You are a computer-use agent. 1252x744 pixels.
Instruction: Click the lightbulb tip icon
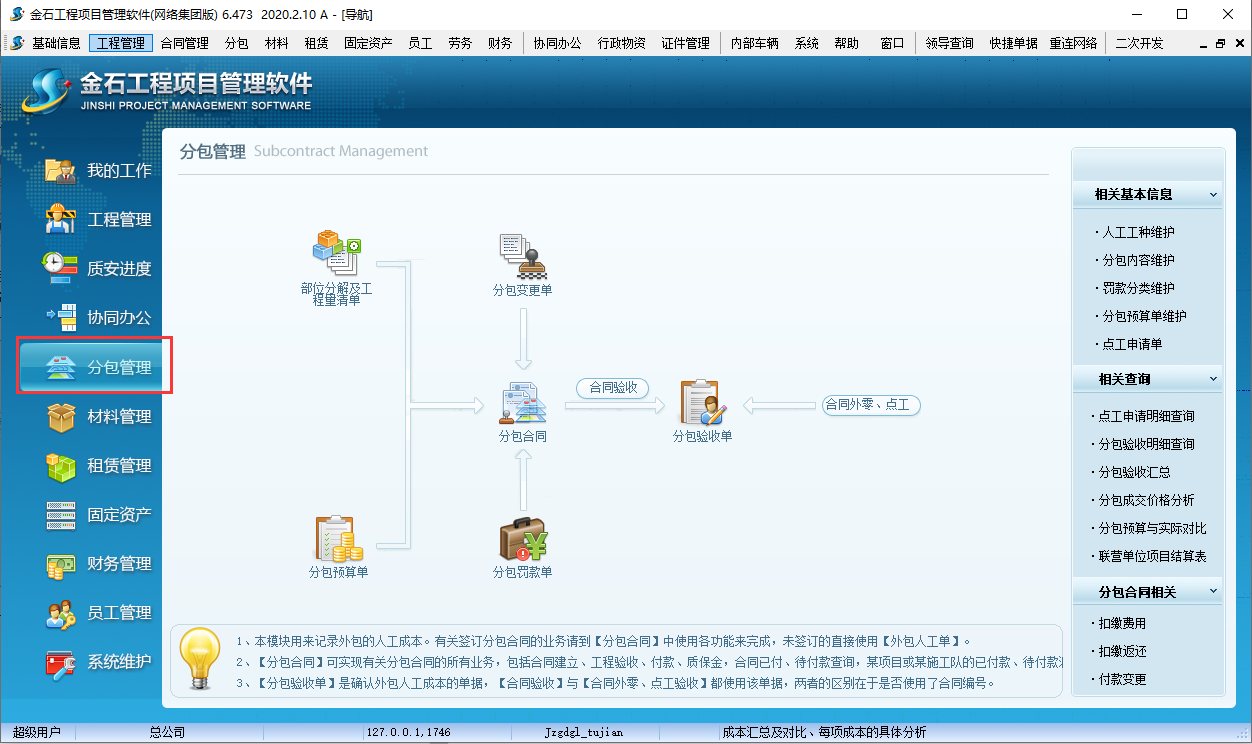[199, 659]
